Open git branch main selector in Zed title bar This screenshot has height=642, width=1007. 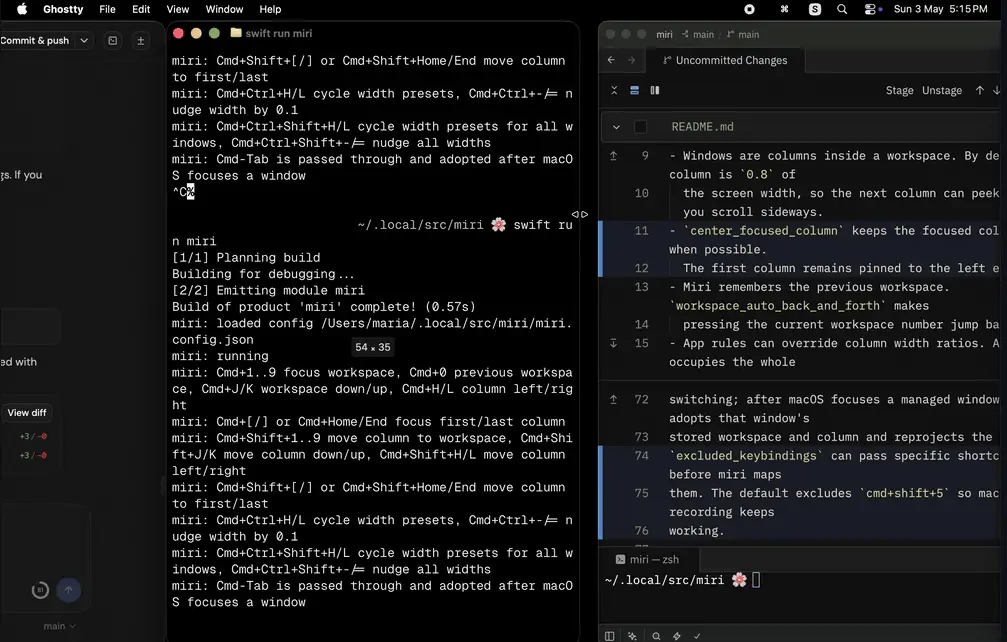pyautogui.click(x=742, y=35)
